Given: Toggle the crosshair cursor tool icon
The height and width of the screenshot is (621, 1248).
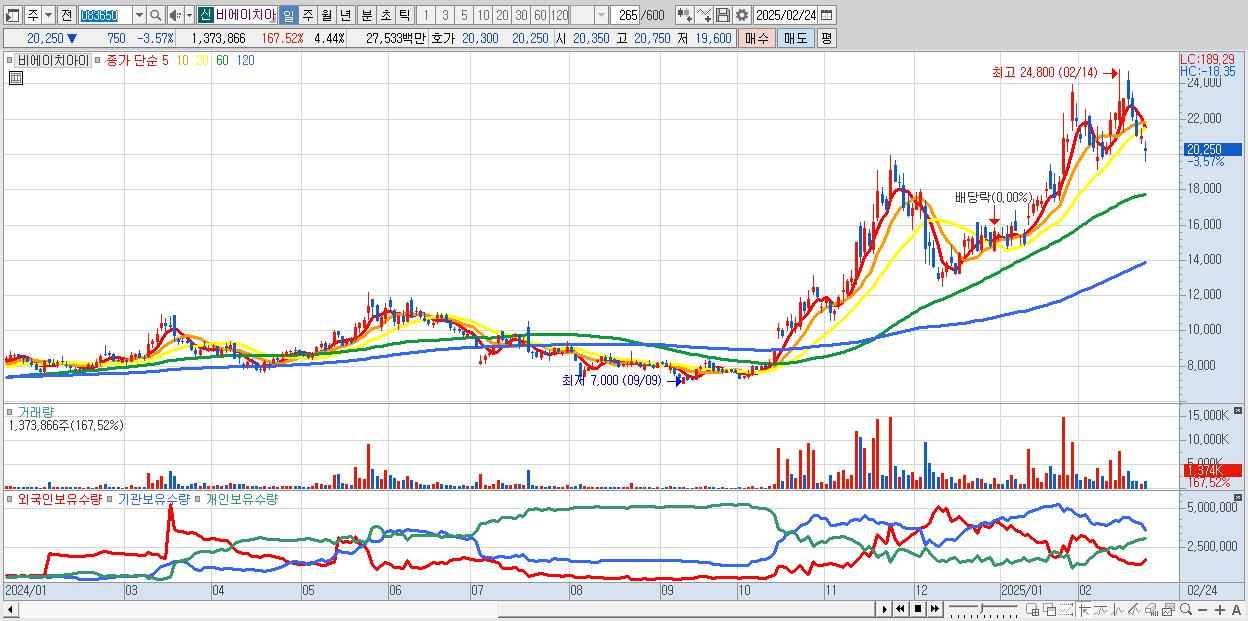Looking at the screenshot, I should tap(1084, 609).
